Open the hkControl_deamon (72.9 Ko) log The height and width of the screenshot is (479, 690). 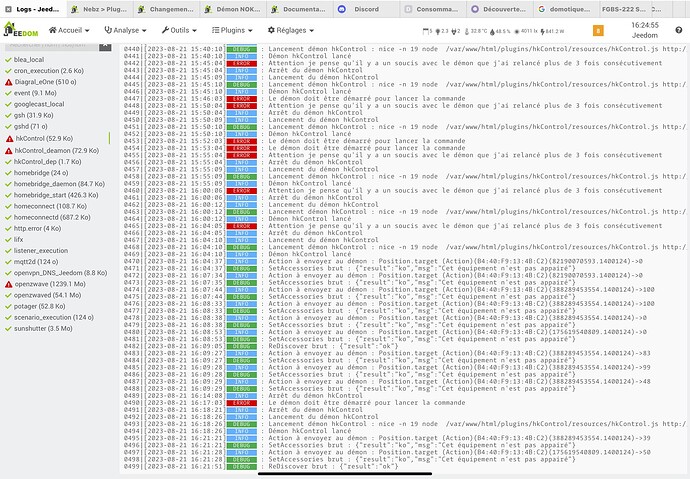[52, 150]
